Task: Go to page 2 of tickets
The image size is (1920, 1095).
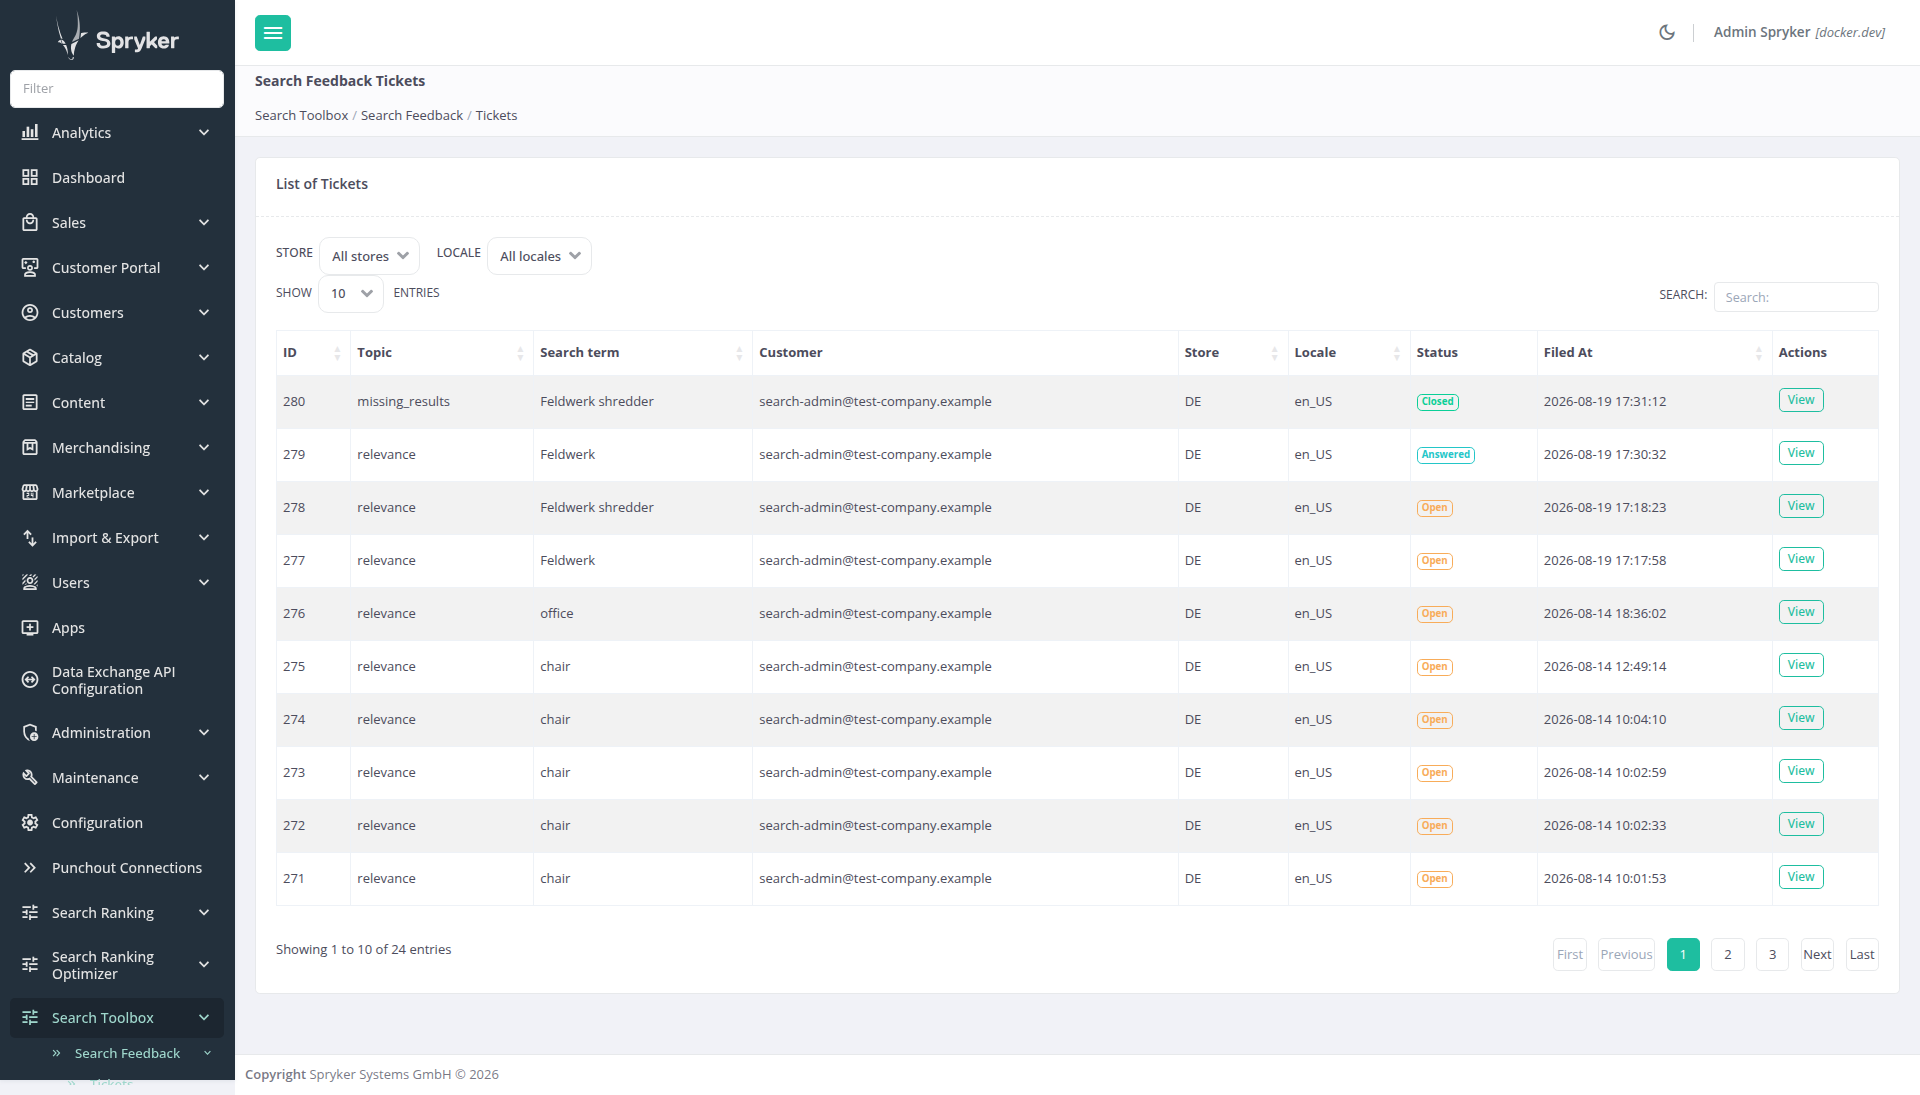Action: [x=1728, y=954]
